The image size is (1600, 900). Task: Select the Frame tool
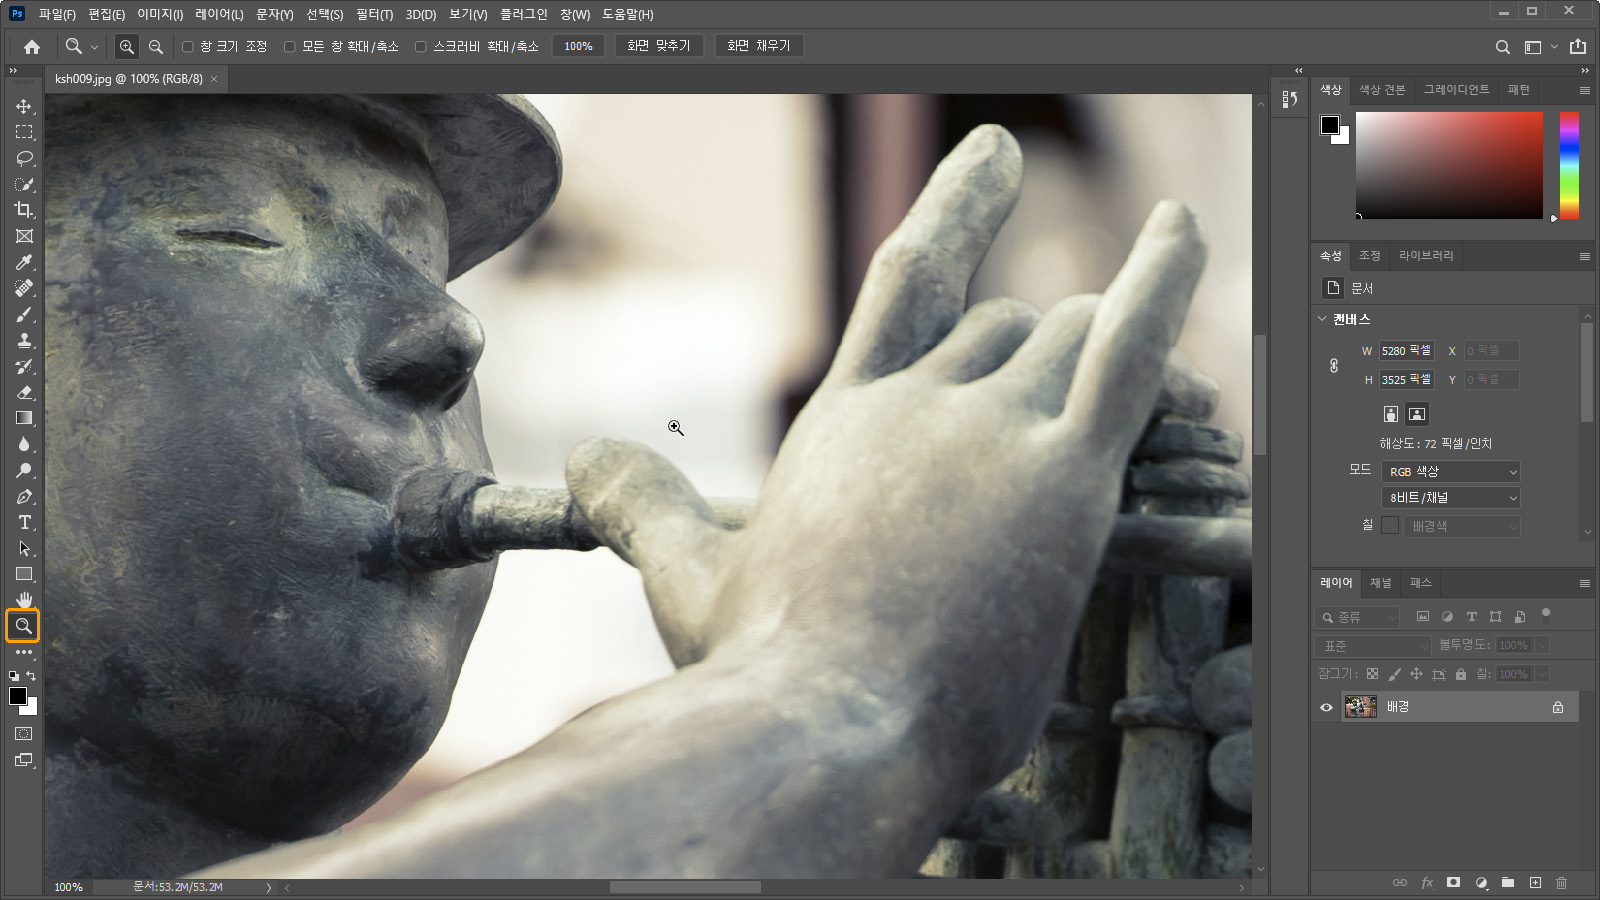coord(24,236)
